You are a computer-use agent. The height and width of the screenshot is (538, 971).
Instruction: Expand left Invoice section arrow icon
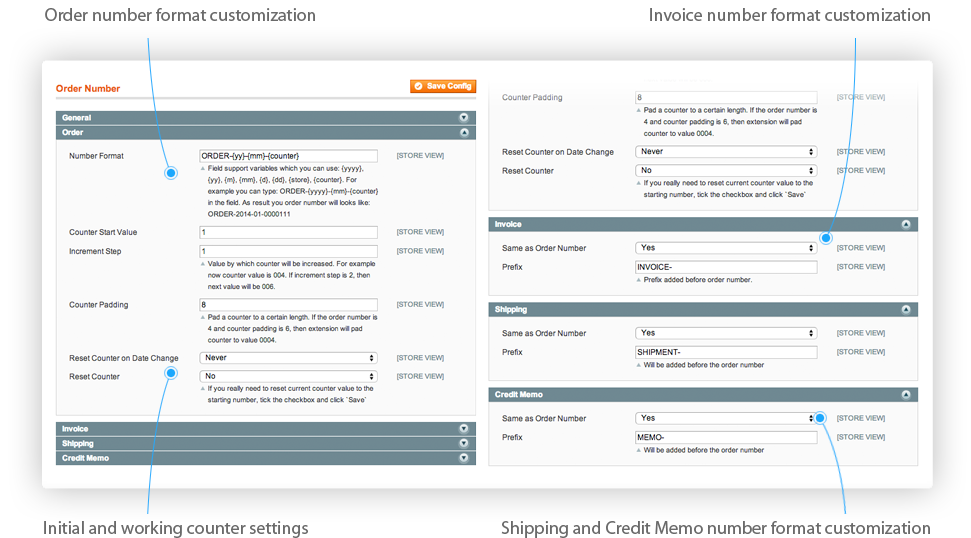tap(464, 429)
